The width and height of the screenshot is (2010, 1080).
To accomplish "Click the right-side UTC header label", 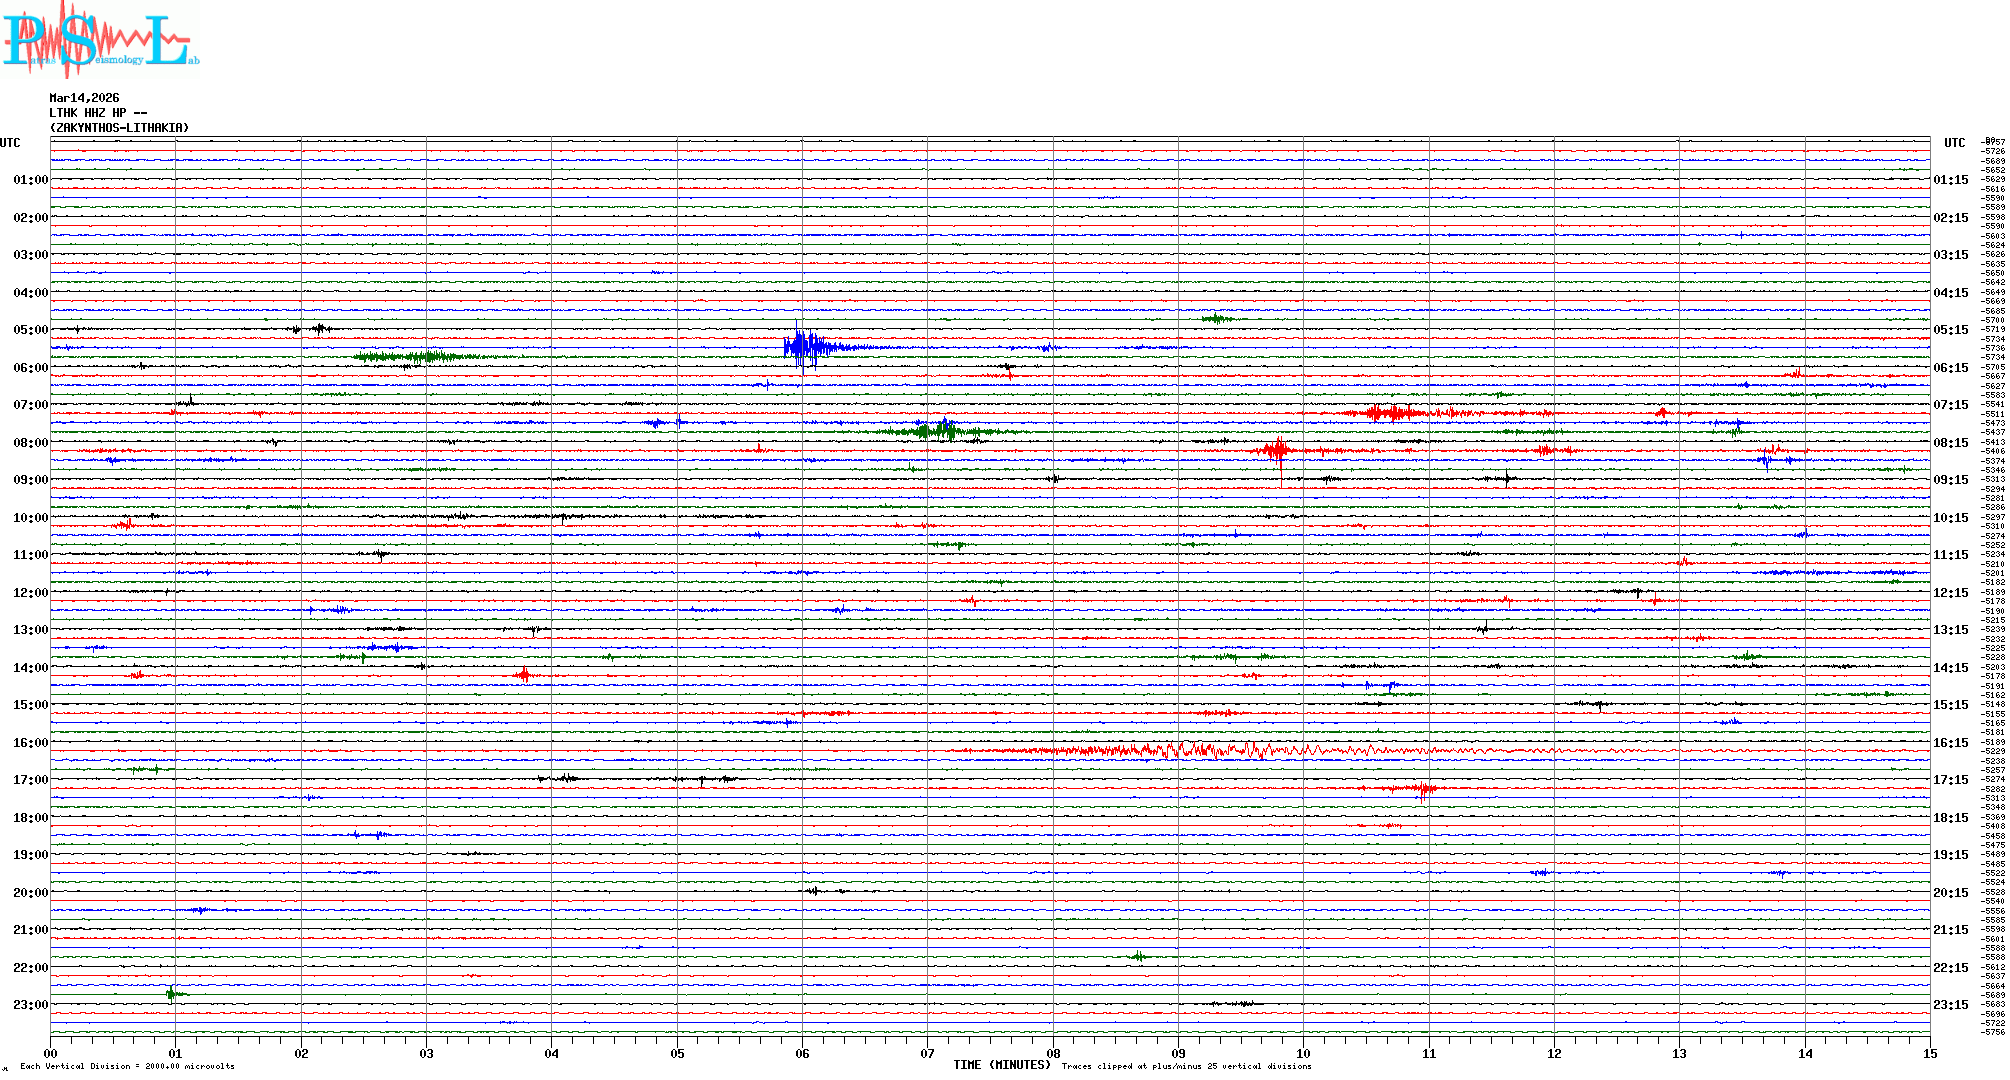I will pyautogui.click(x=1954, y=143).
